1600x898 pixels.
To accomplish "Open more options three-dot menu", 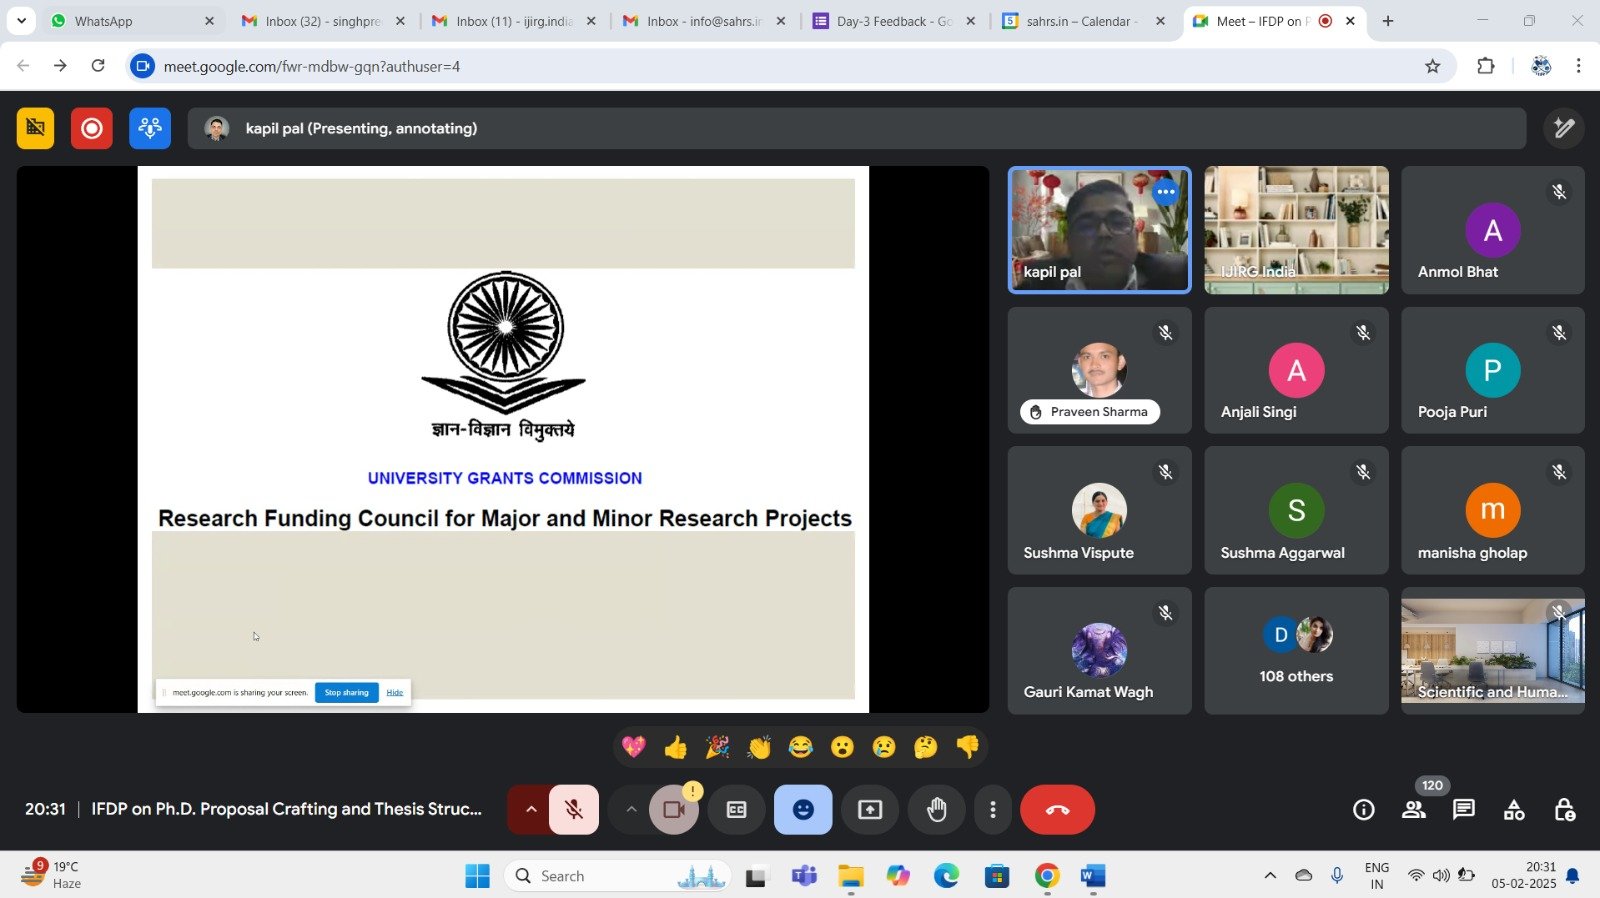I will tap(992, 810).
